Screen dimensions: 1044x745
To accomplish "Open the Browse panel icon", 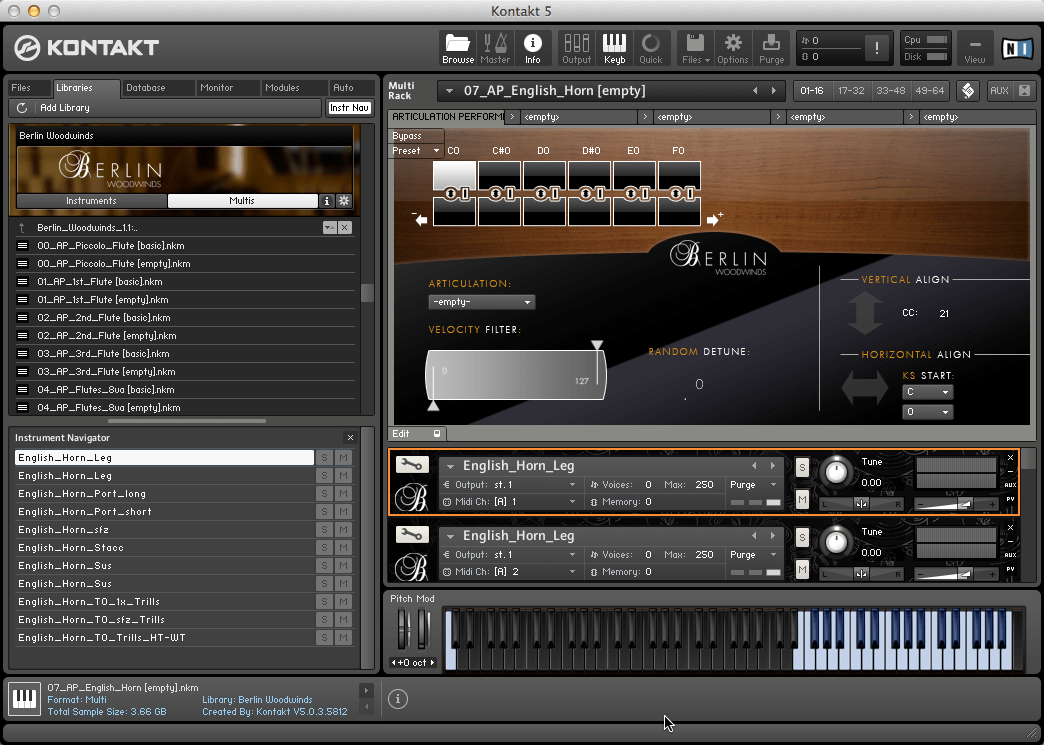I will click(457, 47).
